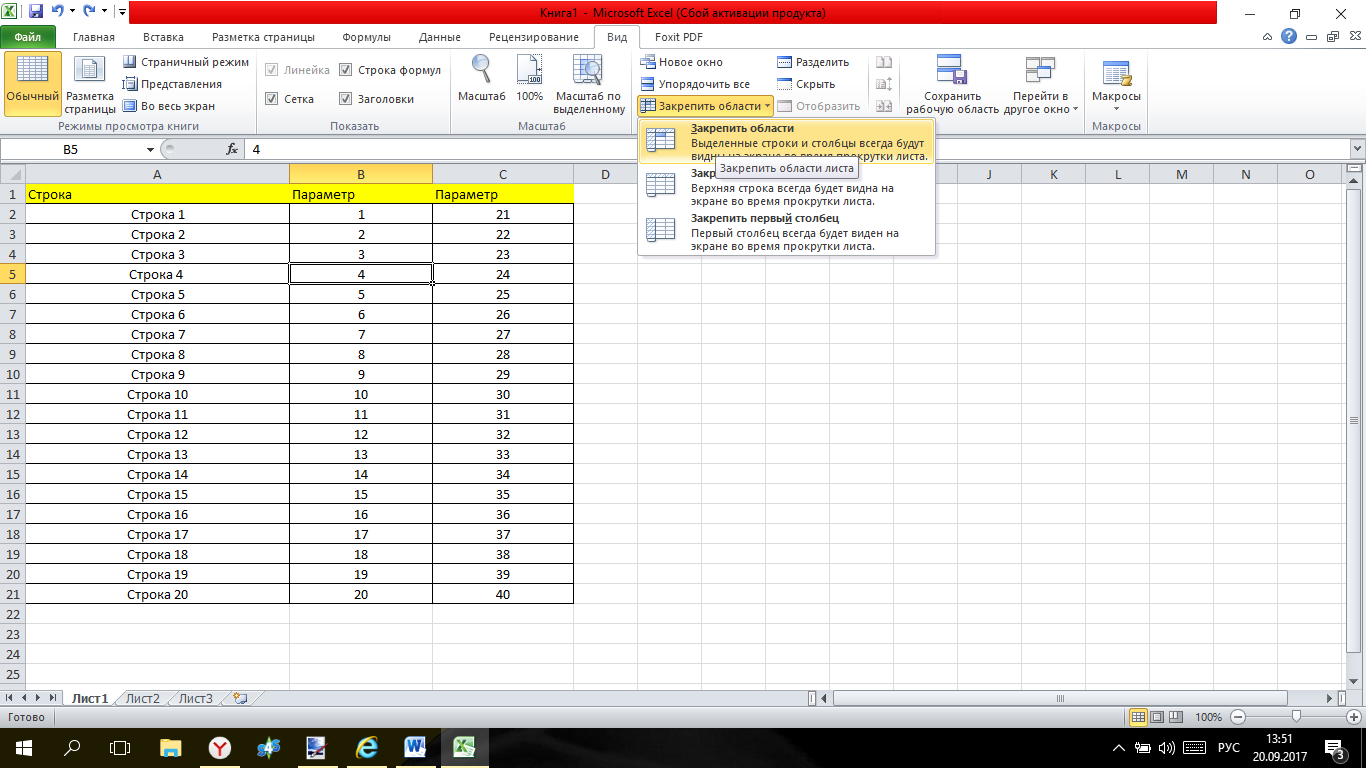Uncheck the Строка формул checkbox

coord(346,70)
